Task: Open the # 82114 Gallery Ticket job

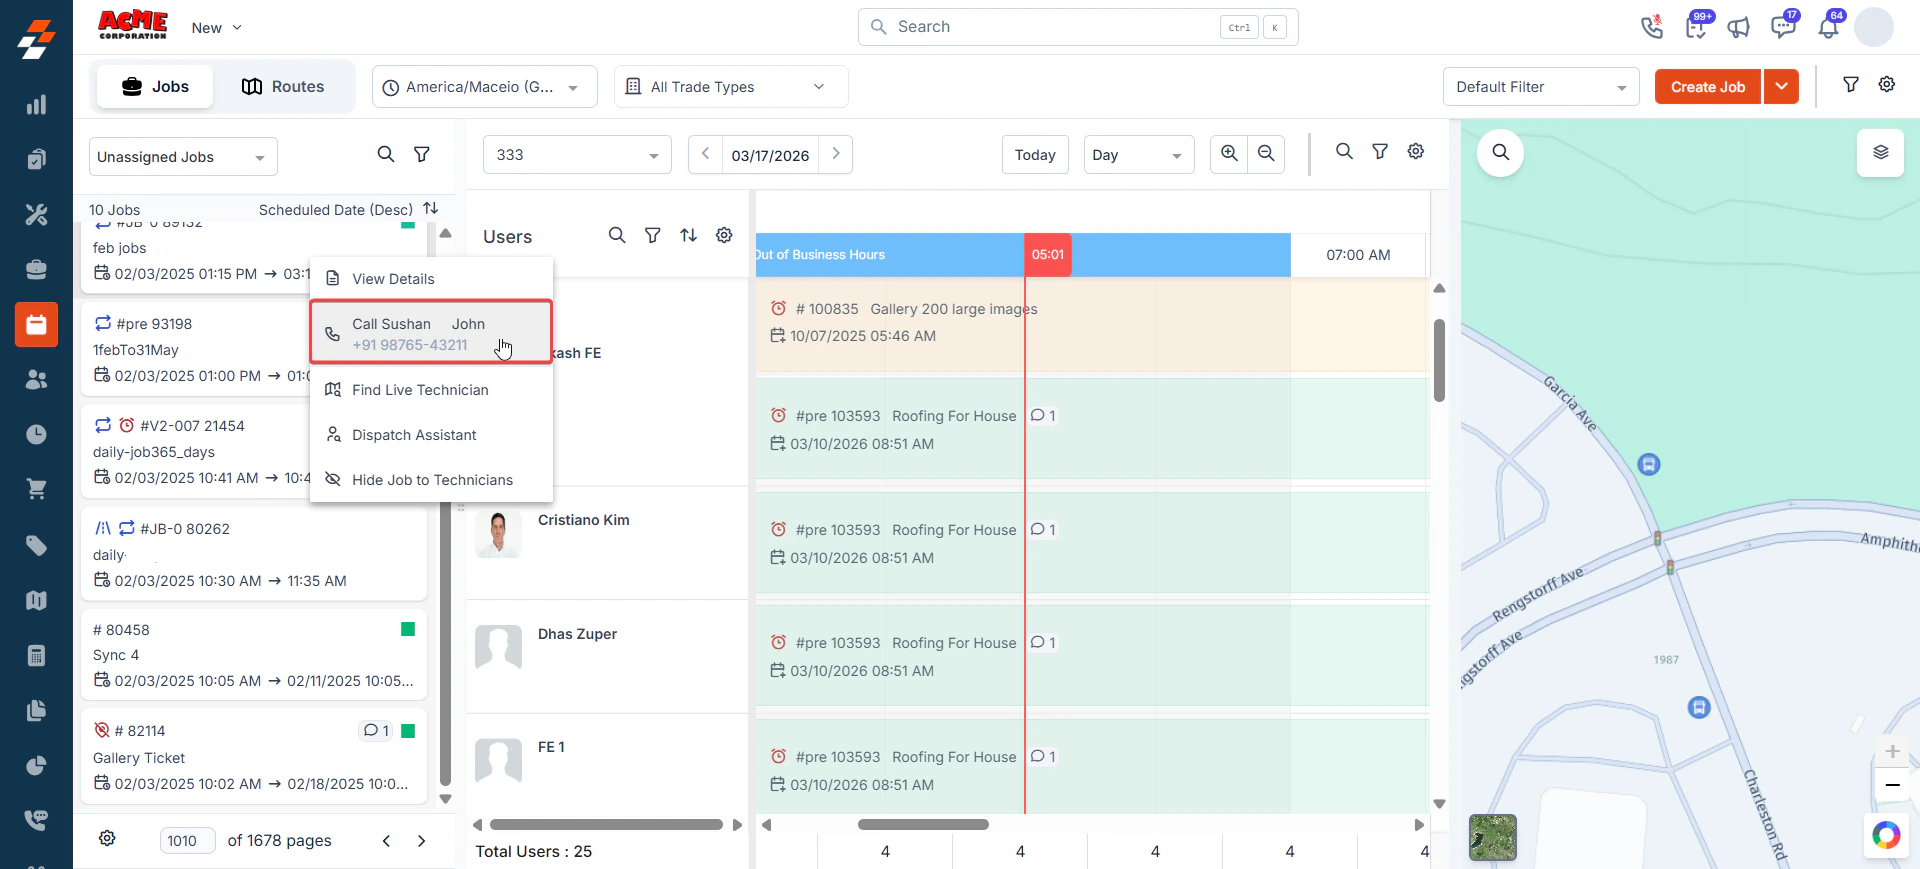Action: [254, 757]
